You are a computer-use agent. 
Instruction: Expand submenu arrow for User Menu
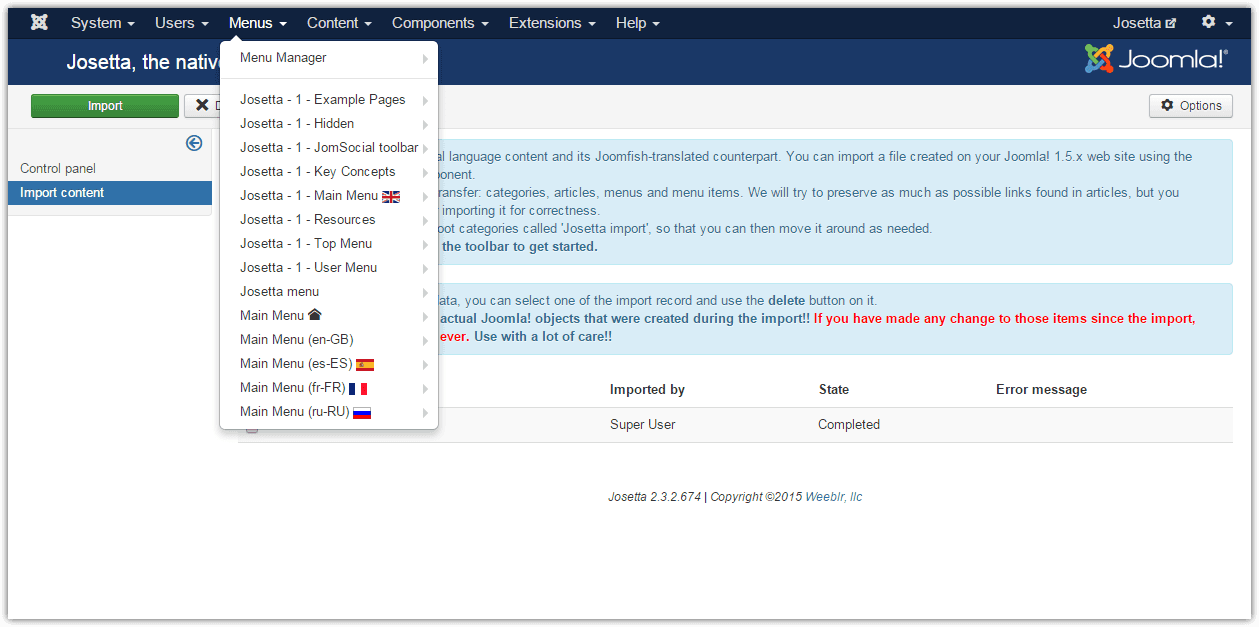(425, 268)
